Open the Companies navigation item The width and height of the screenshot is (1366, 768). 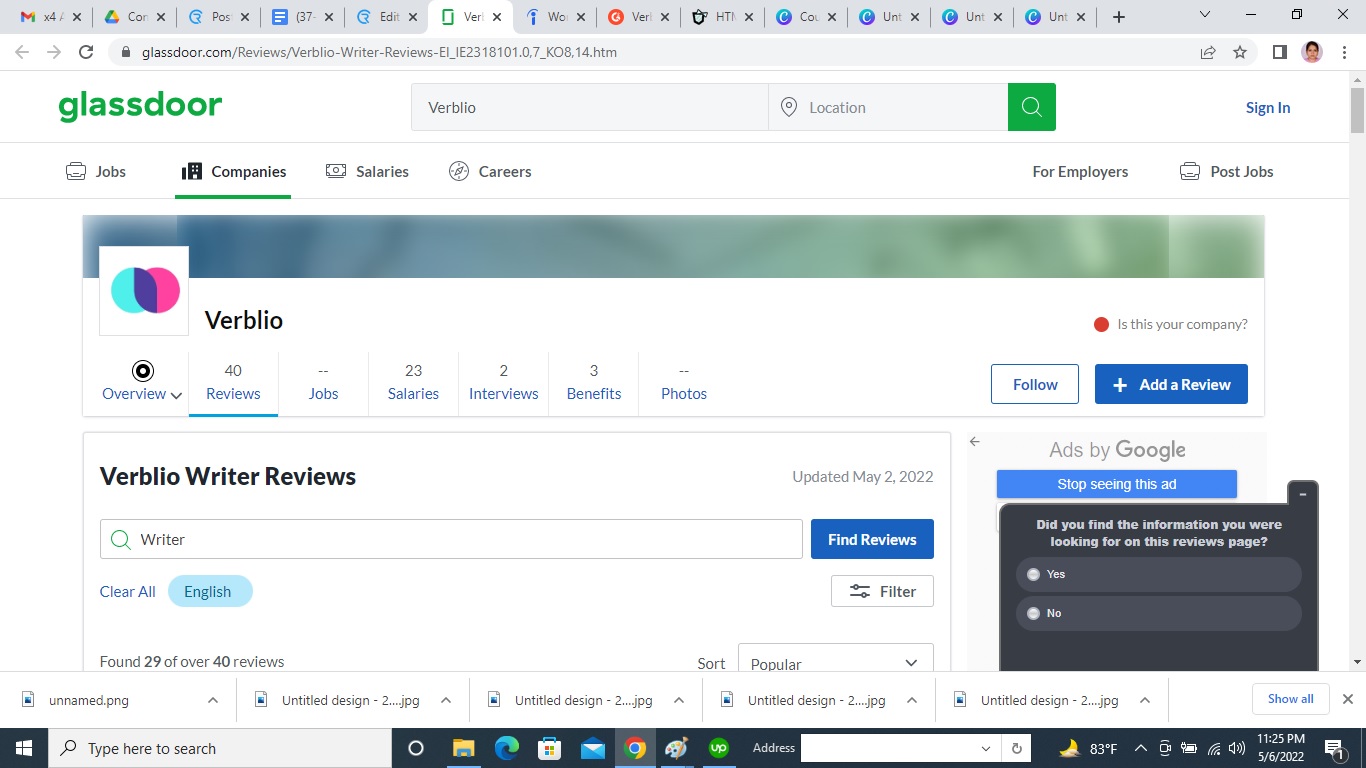pos(234,171)
